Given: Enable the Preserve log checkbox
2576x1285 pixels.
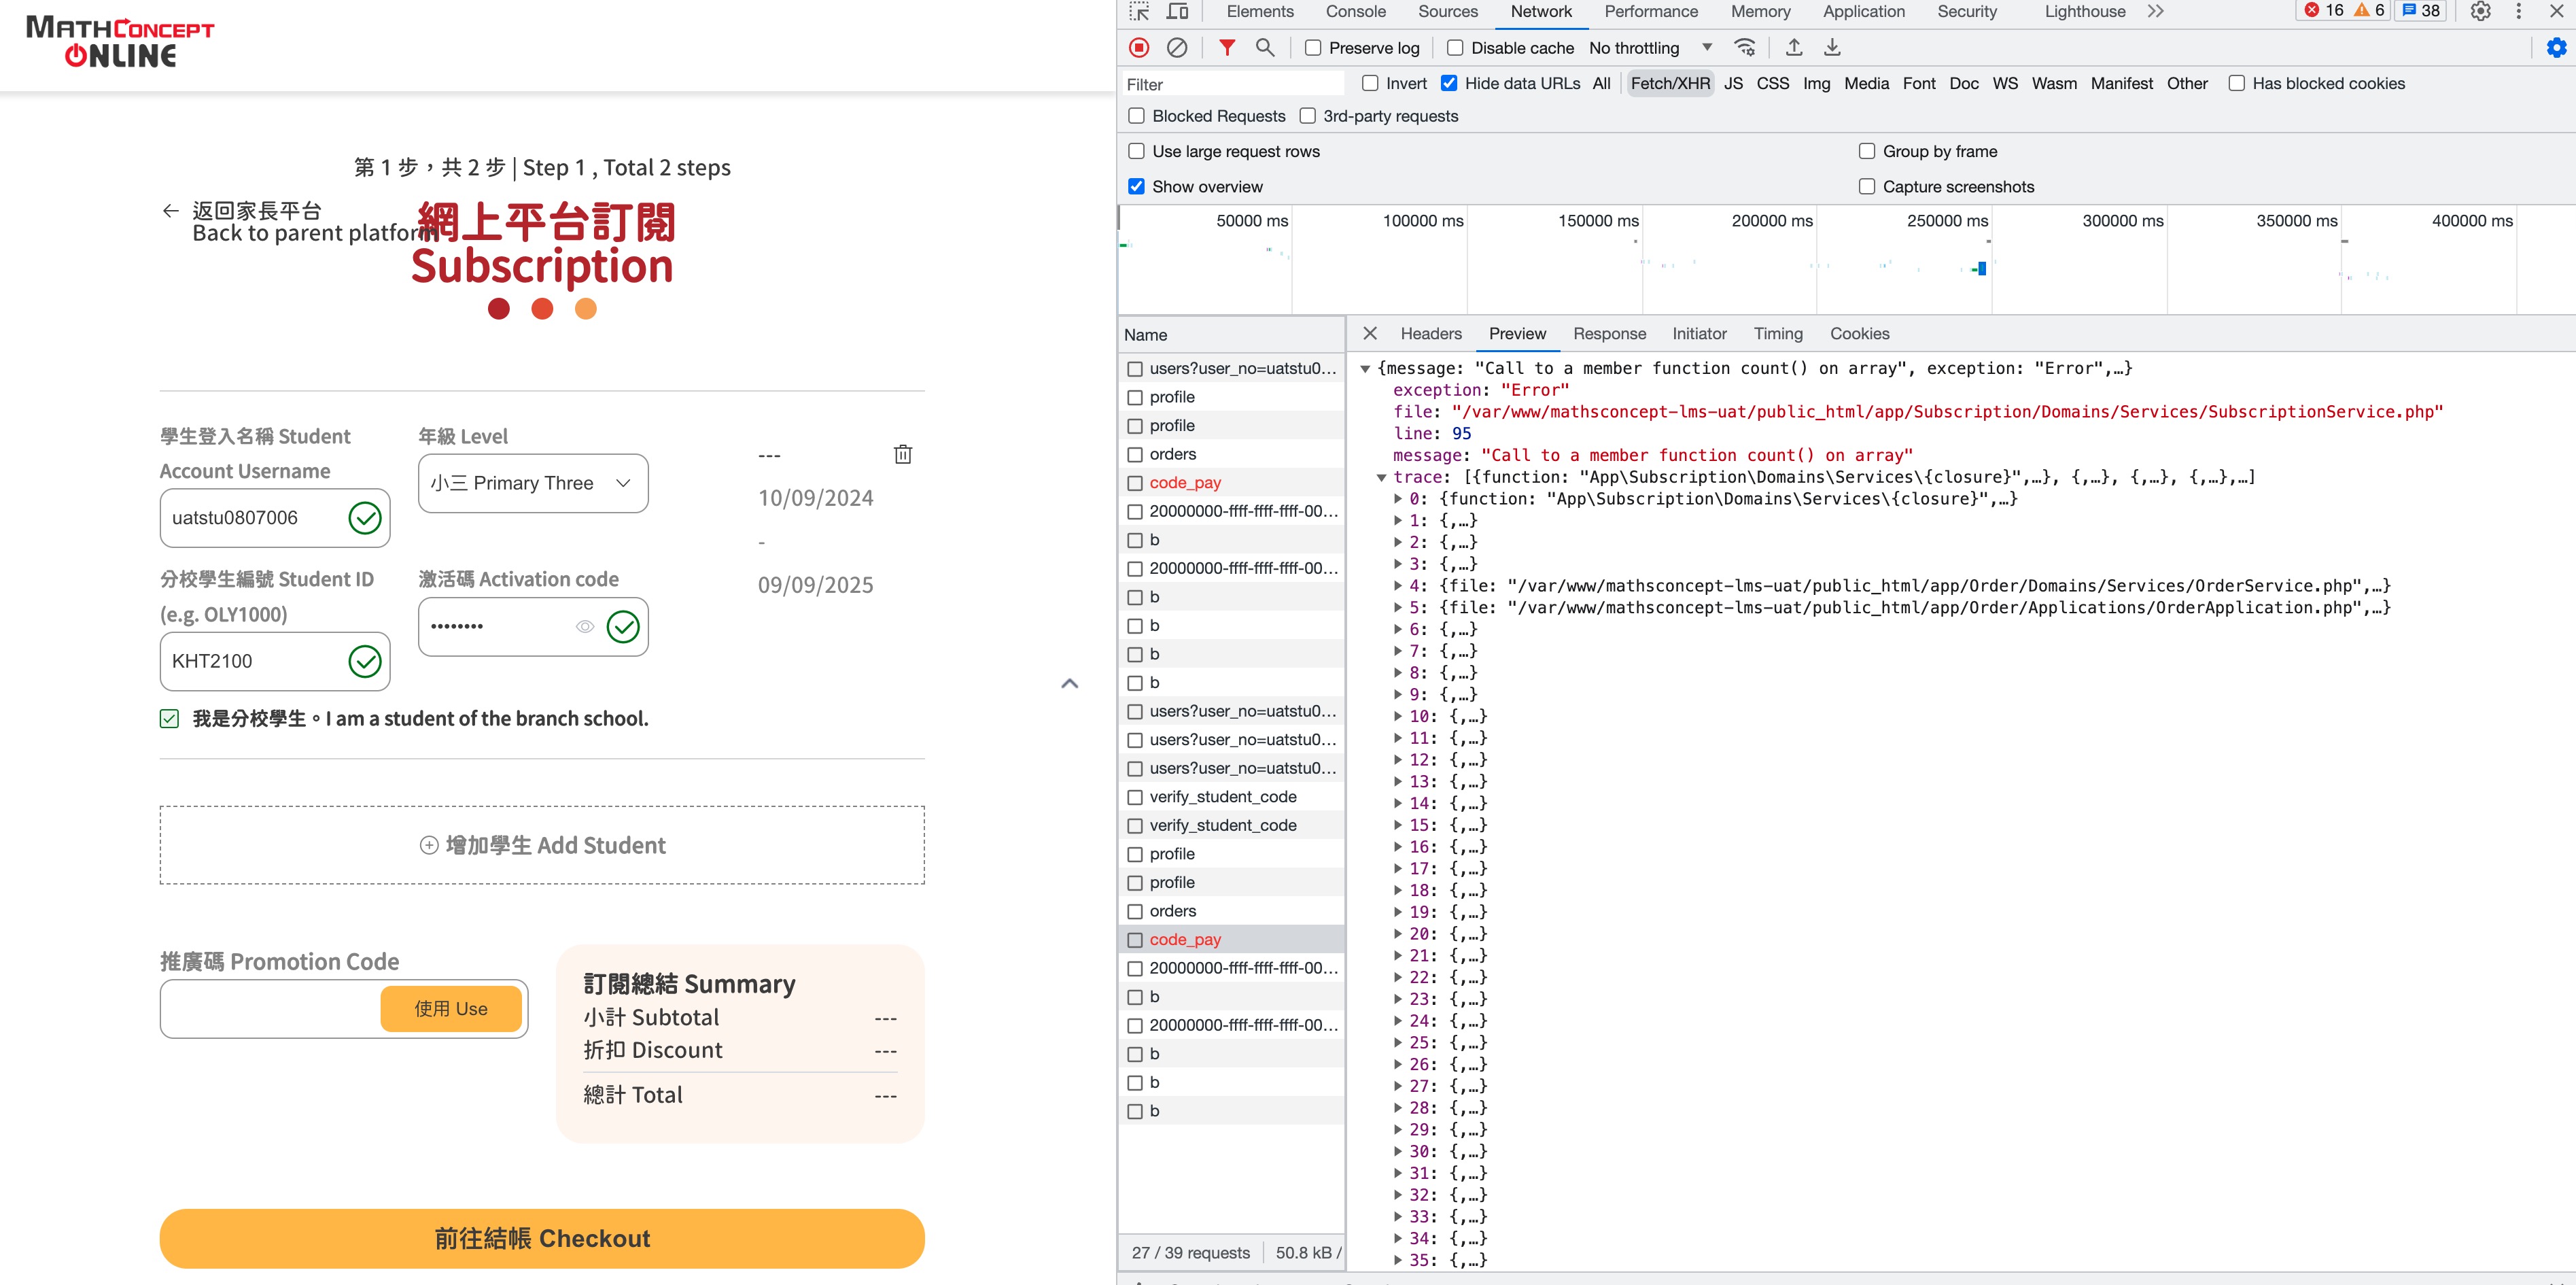Looking at the screenshot, I should [x=1313, y=48].
